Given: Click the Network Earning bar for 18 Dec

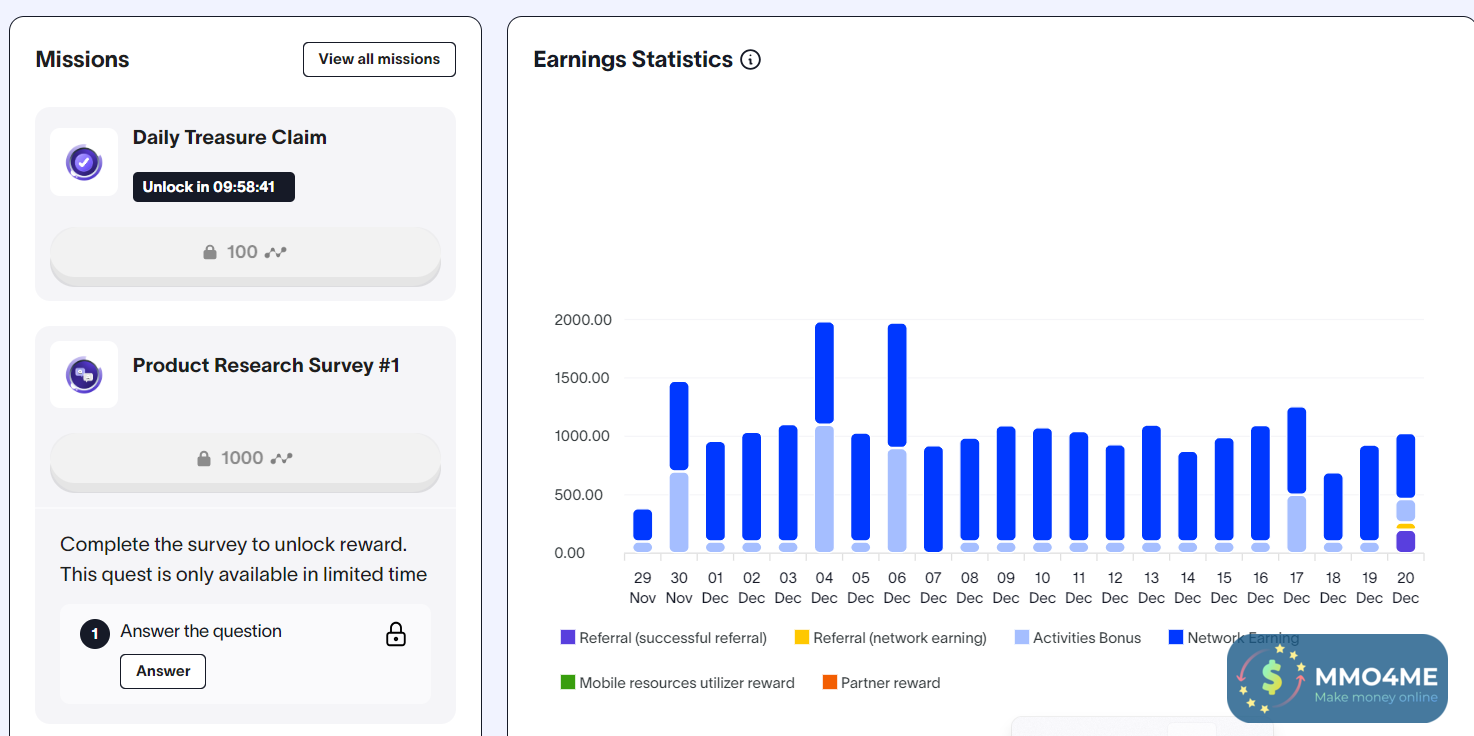Looking at the screenshot, I should point(1333,507).
